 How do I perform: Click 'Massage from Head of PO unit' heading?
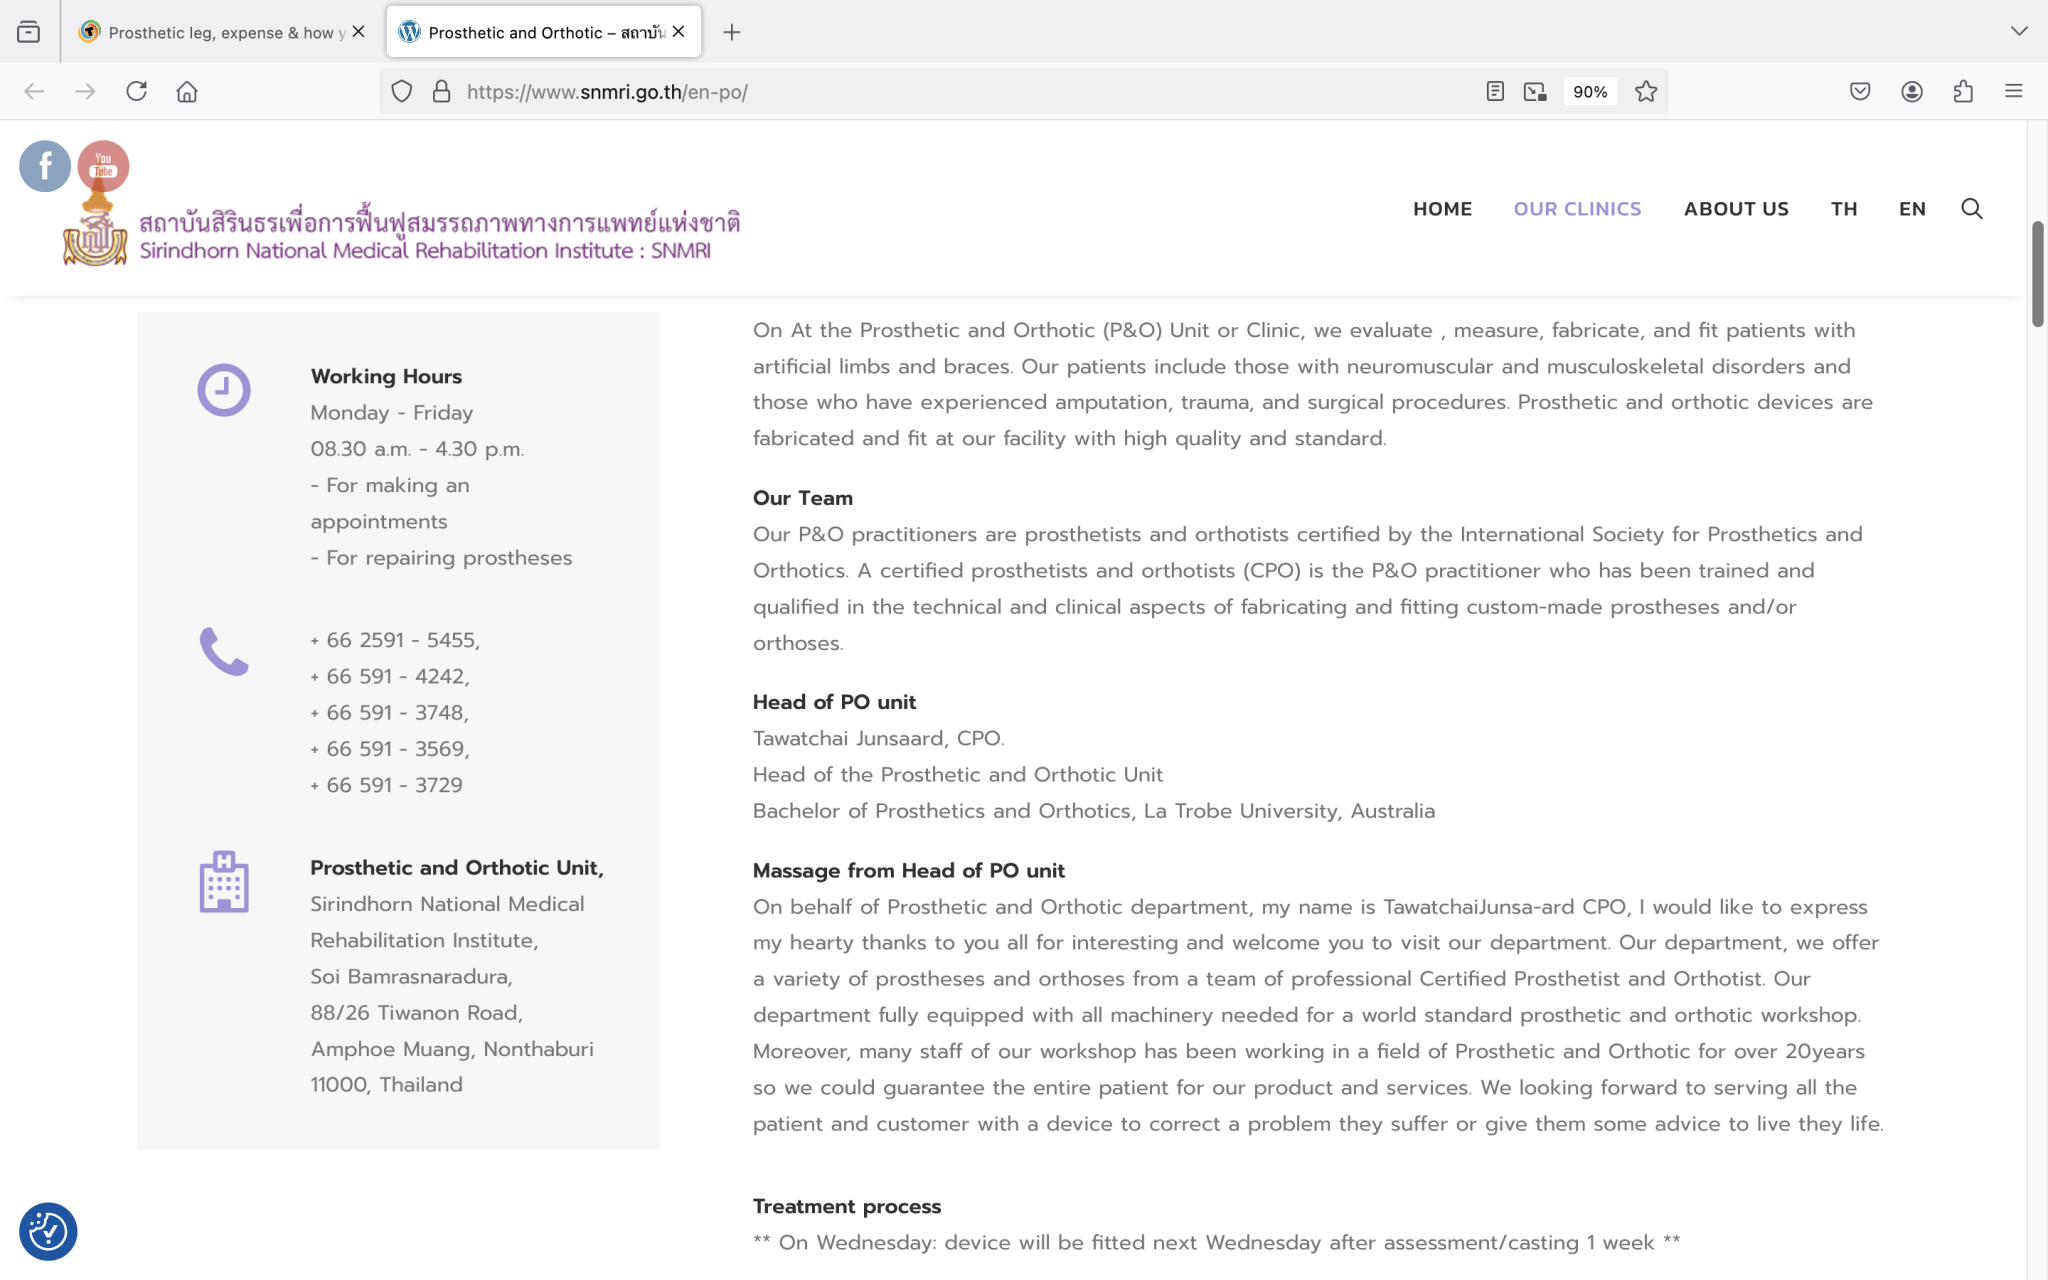908,871
